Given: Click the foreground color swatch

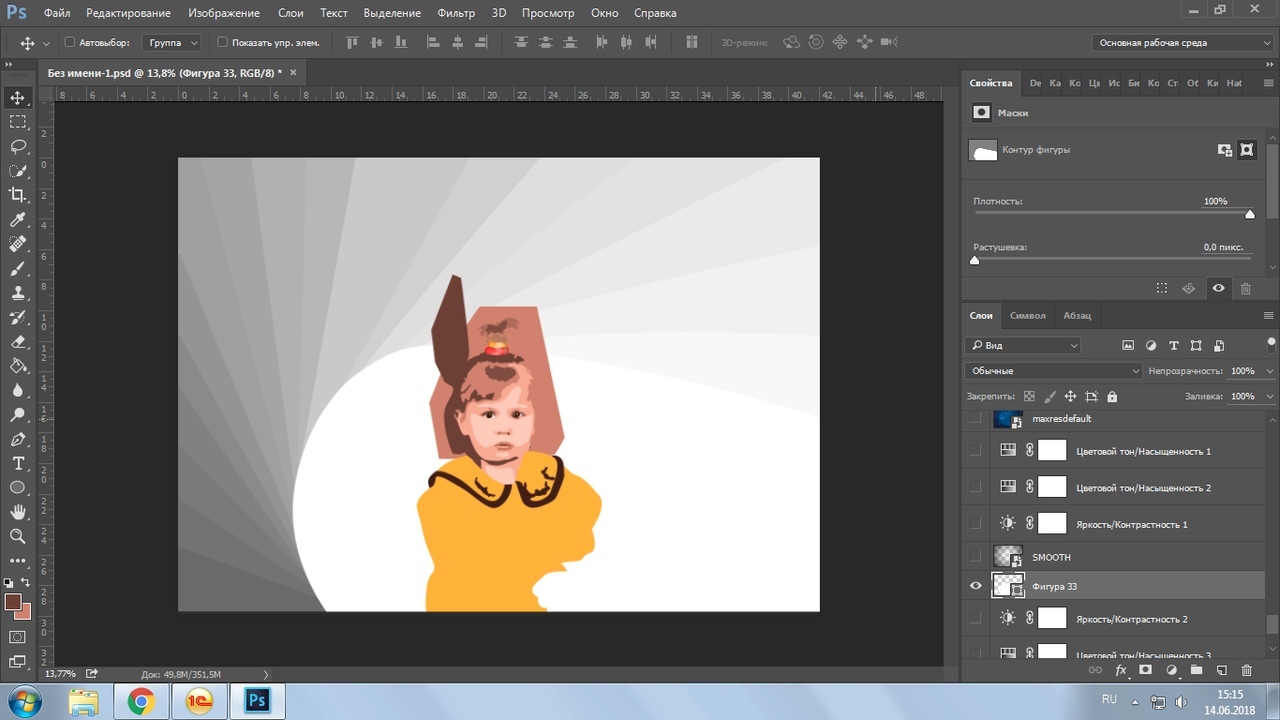Looking at the screenshot, I should coord(12,602).
